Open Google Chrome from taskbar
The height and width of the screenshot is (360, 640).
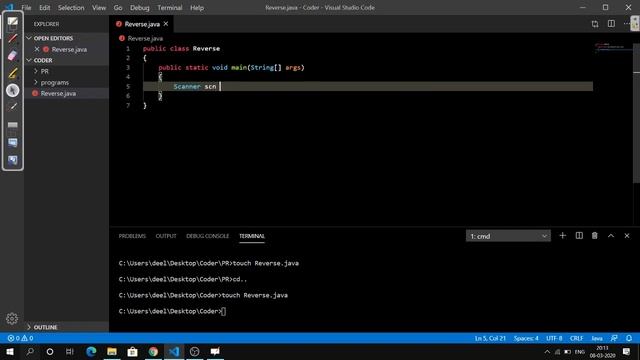click(x=153, y=351)
